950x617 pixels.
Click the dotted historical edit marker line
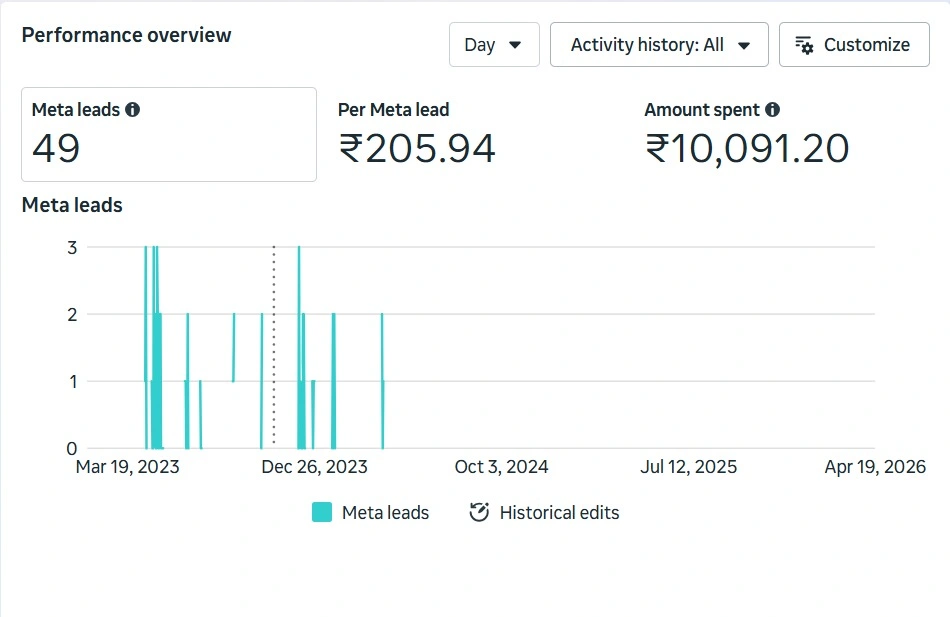[x=274, y=345]
